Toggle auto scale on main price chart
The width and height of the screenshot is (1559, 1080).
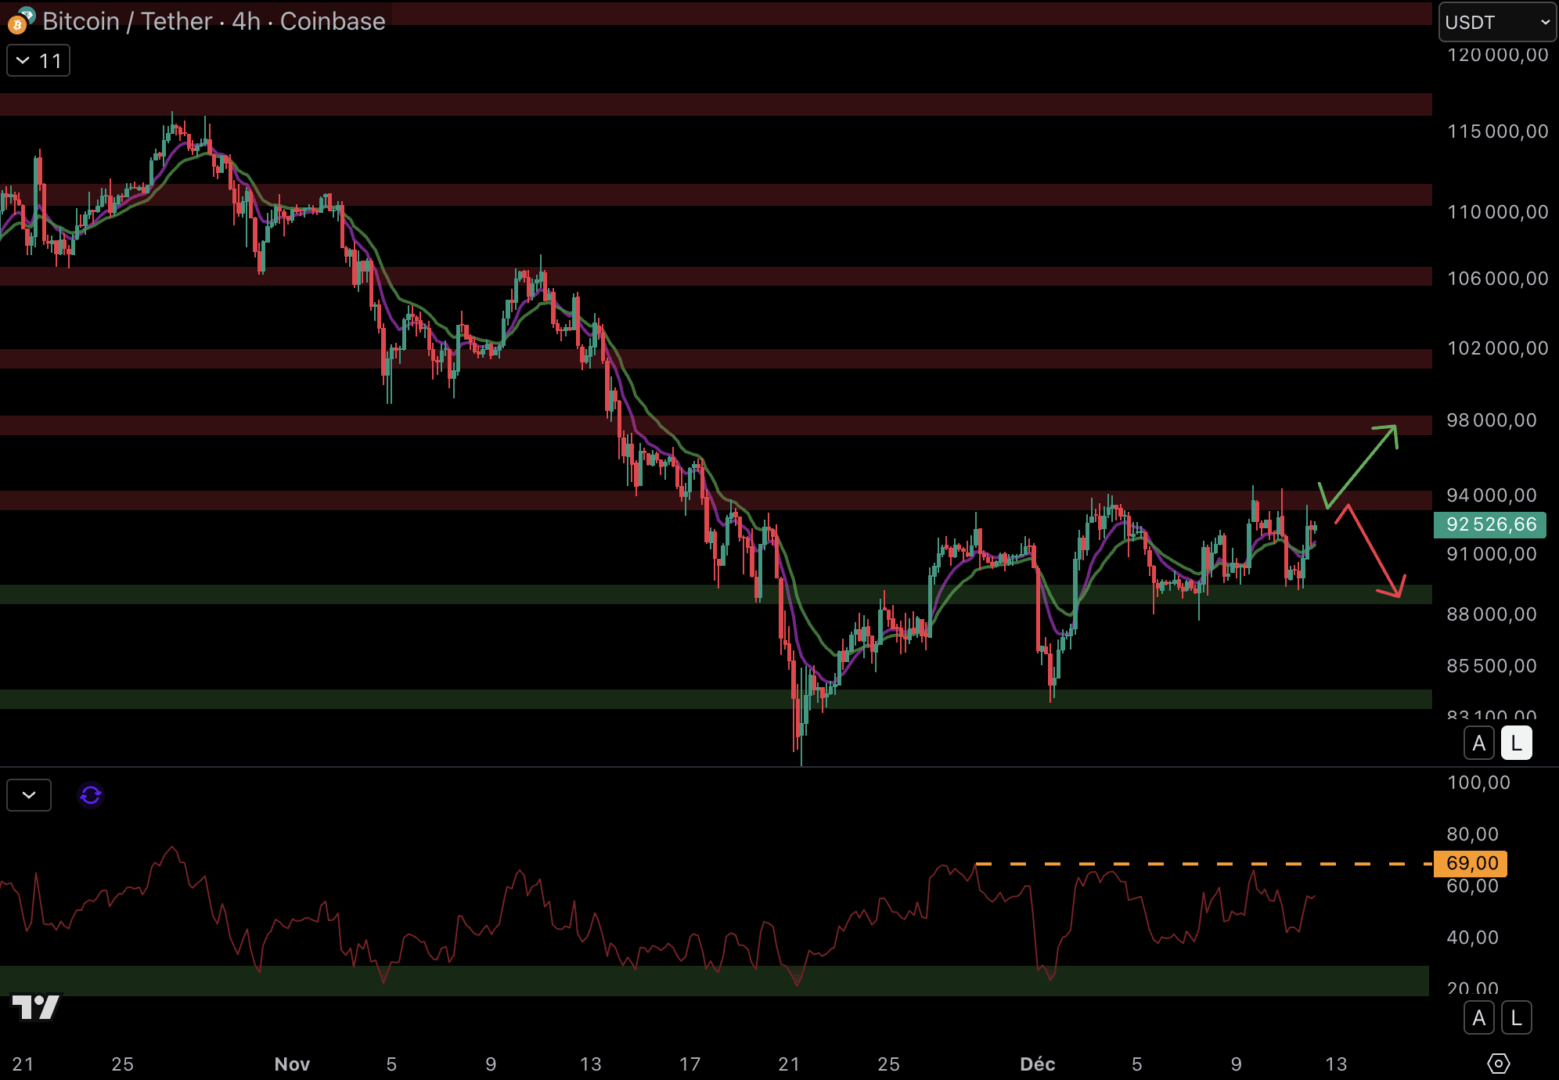click(x=1479, y=743)
